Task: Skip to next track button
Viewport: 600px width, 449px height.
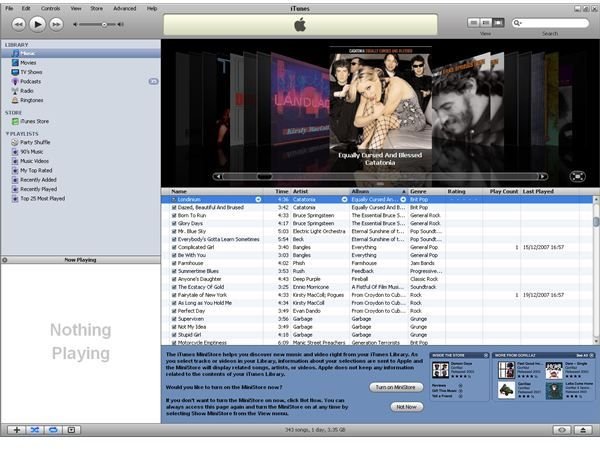Action: pos(56,24)
